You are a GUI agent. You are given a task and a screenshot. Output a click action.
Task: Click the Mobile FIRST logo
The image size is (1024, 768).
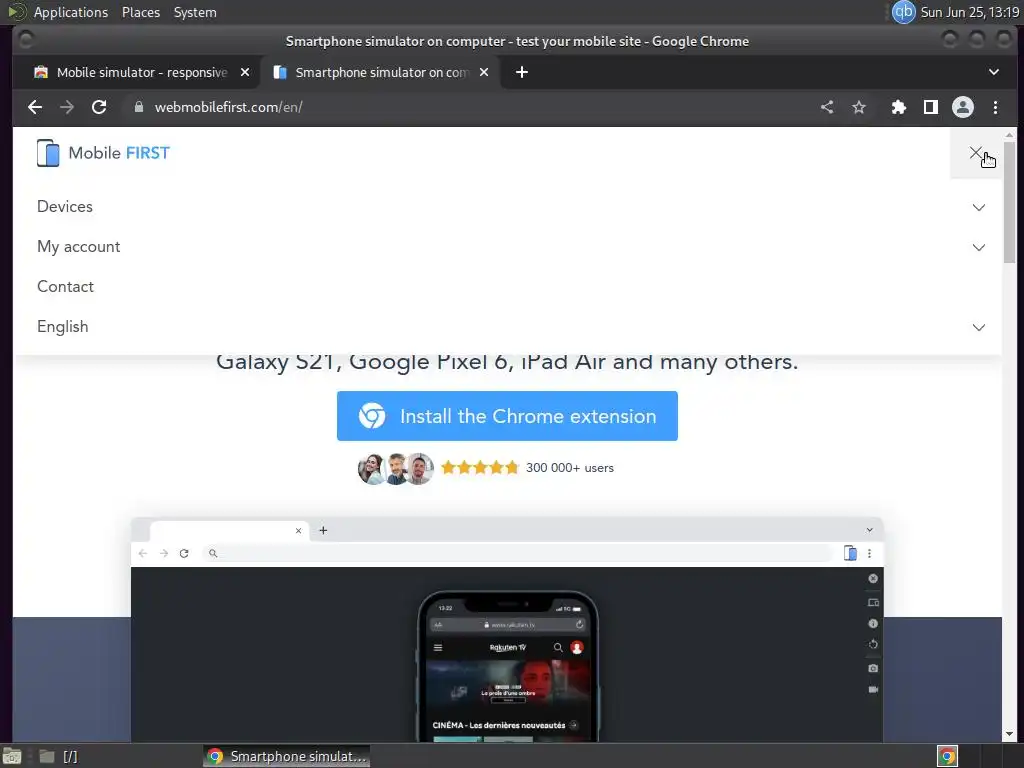pos(103,153)
